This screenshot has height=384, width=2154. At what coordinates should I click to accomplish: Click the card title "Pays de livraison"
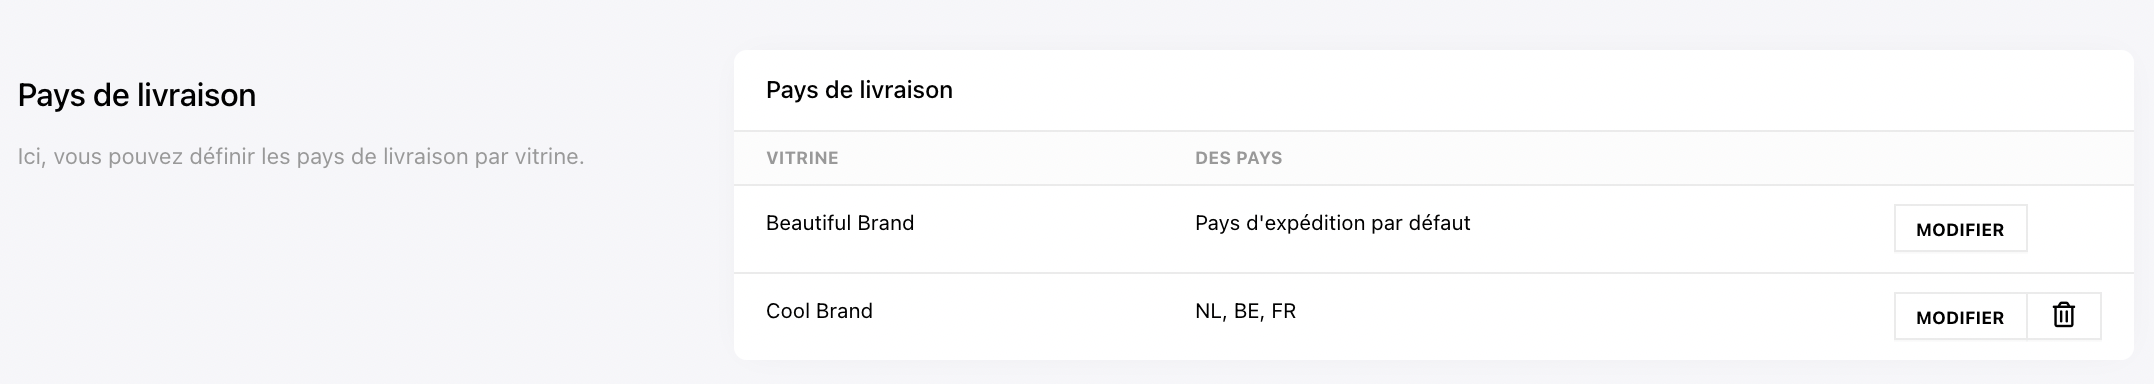[859, 90]
